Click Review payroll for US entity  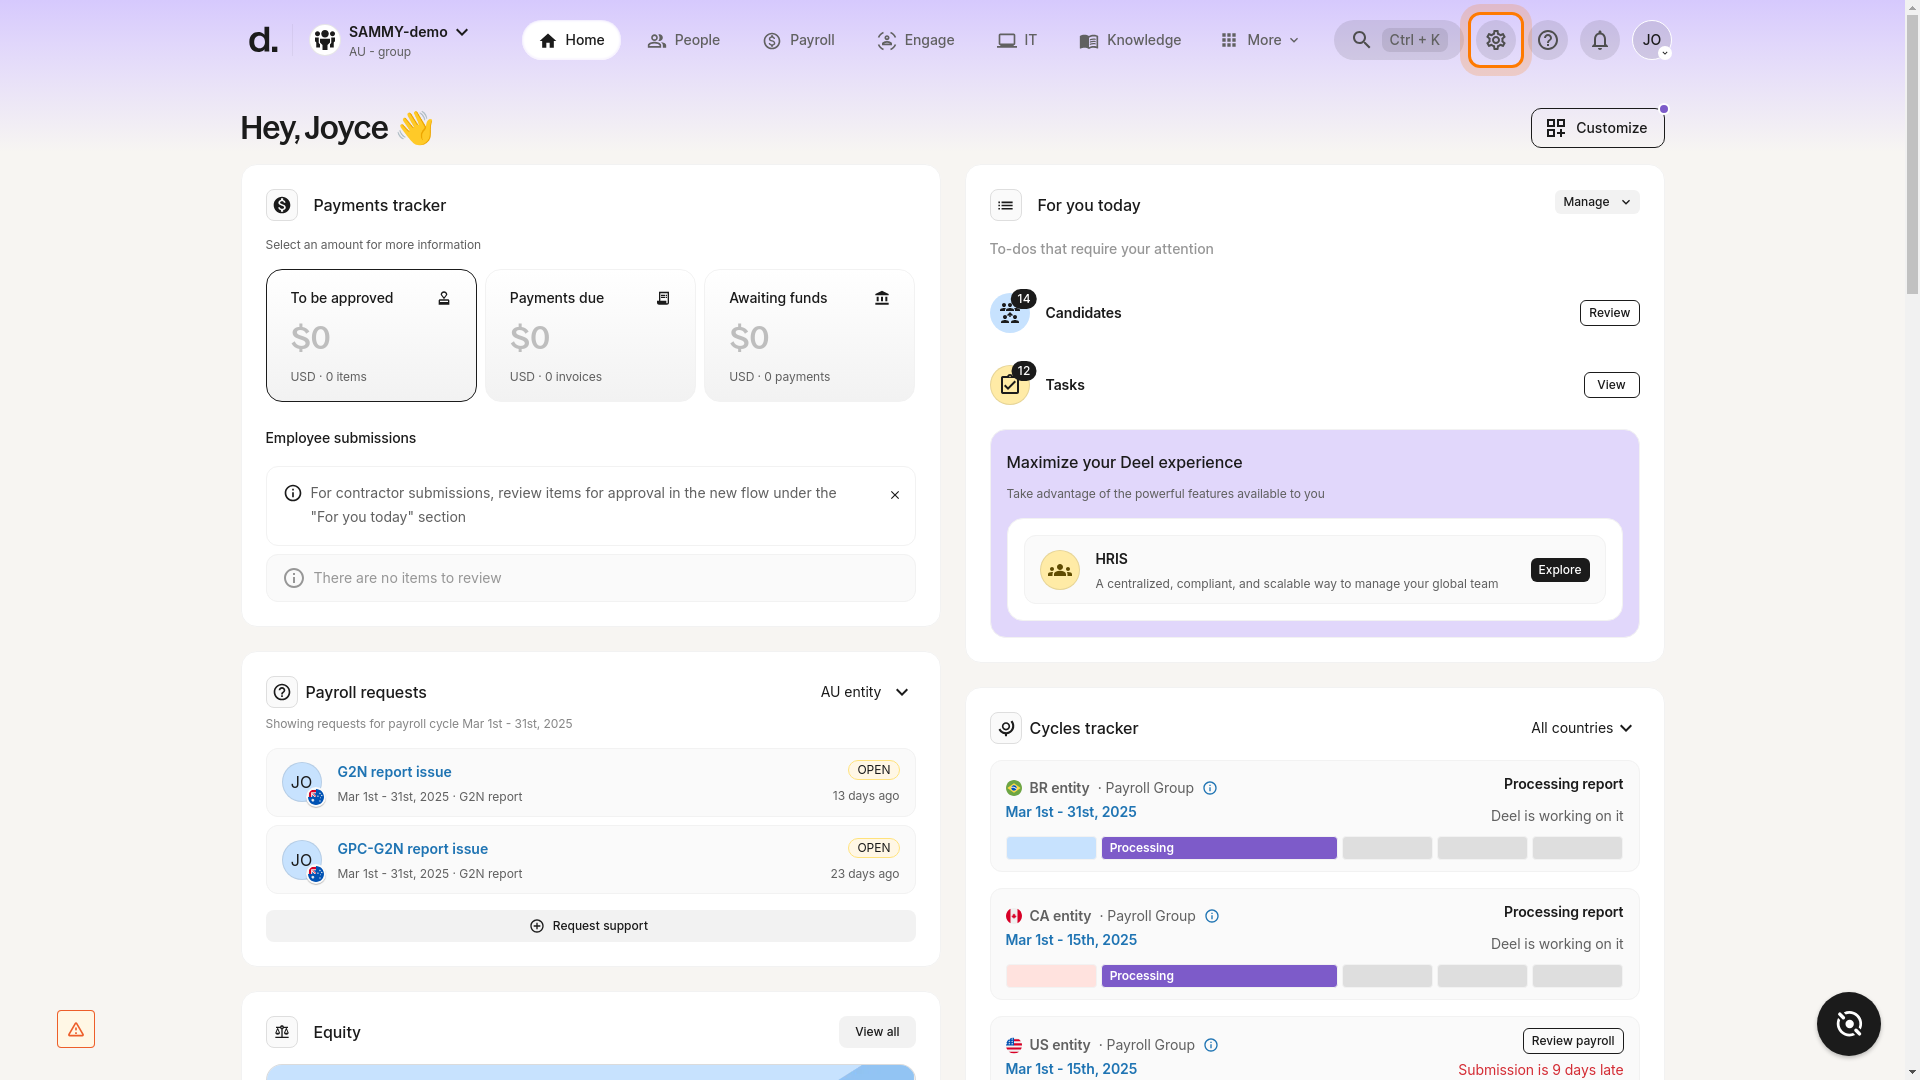pos(1572,1041)
